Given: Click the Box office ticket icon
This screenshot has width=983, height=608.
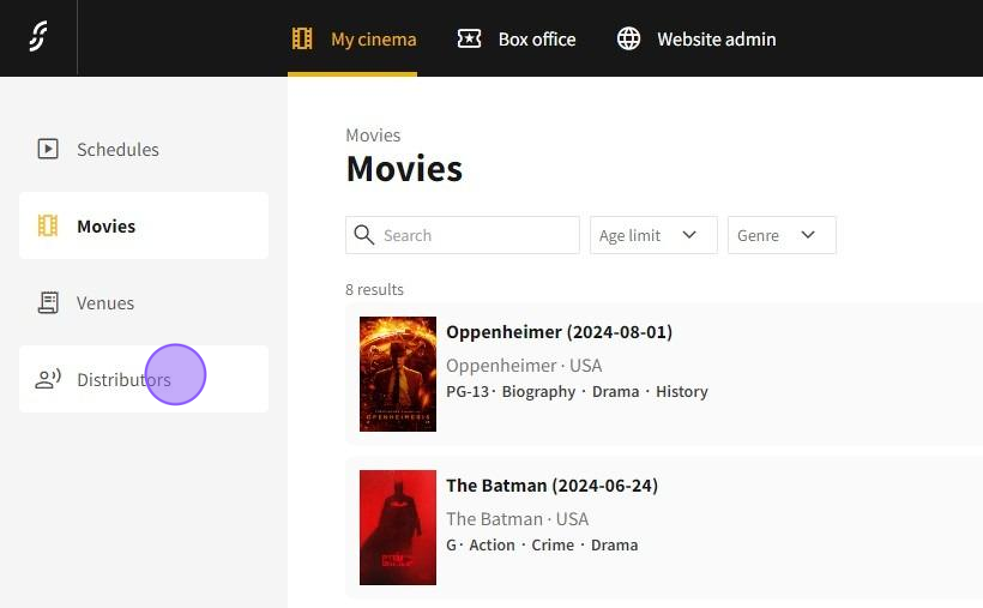Looking at the screenshot, I should (x=469, y=39).
